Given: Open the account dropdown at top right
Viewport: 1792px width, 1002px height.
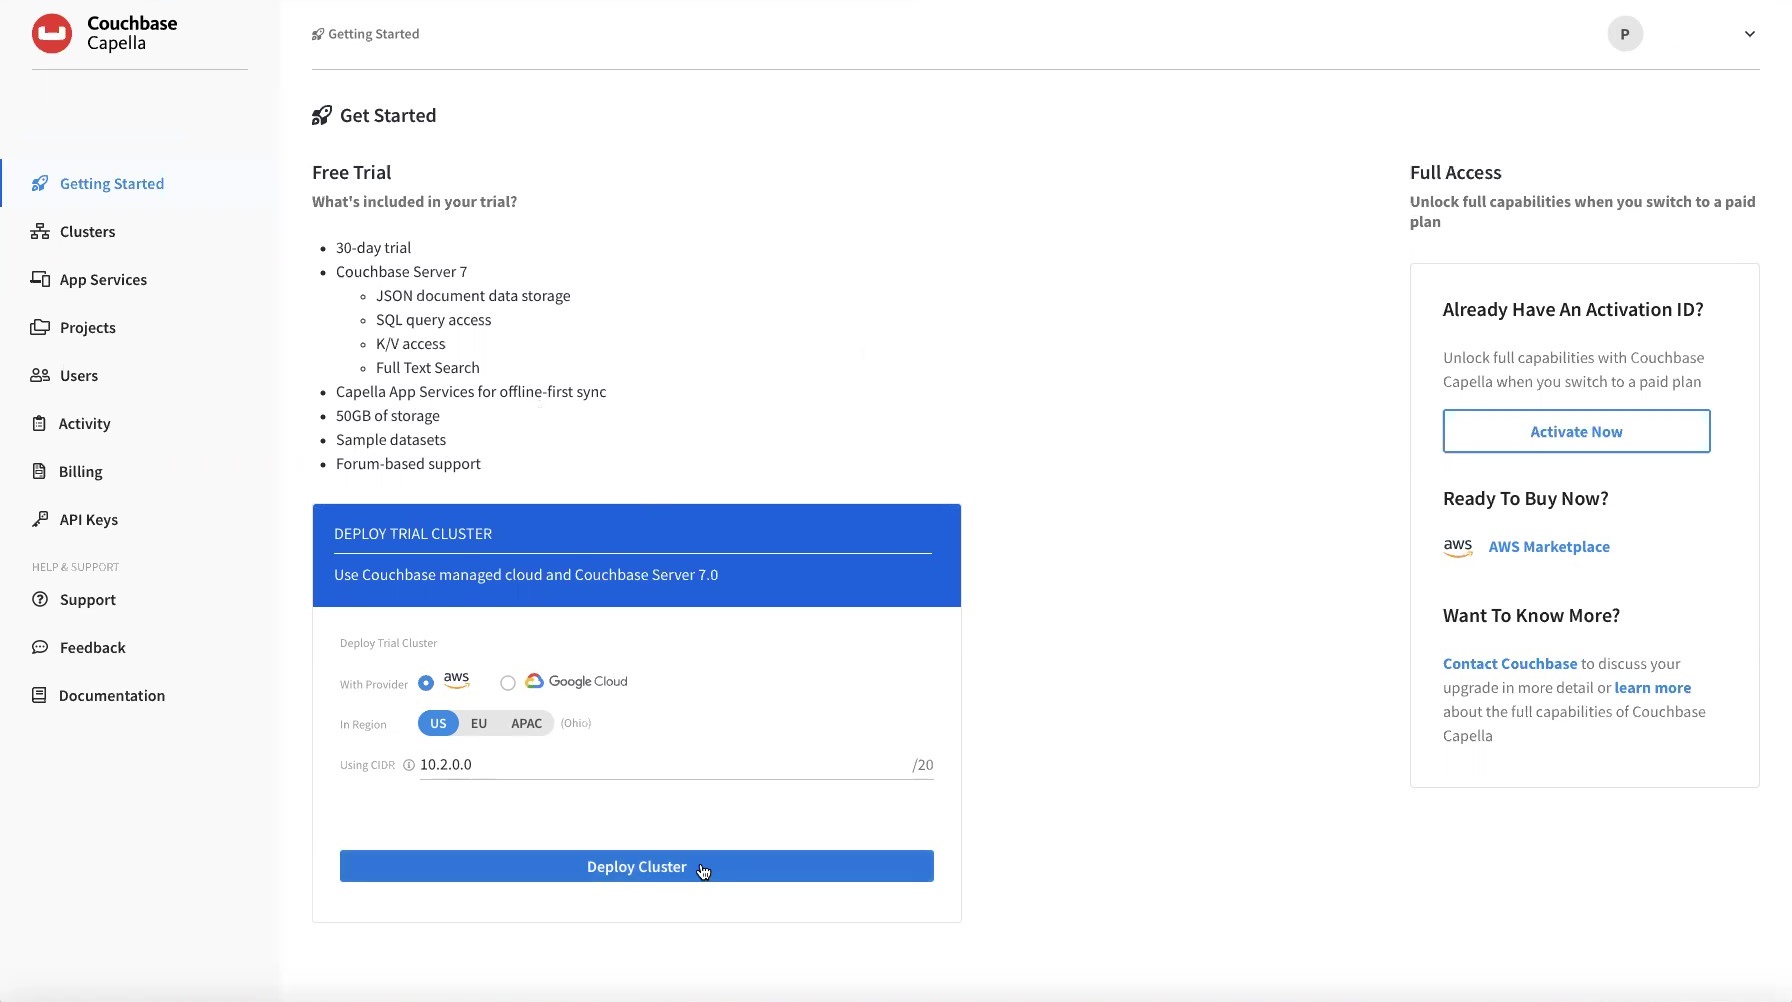Looking at the screenshot, I should click(1749, 33).
